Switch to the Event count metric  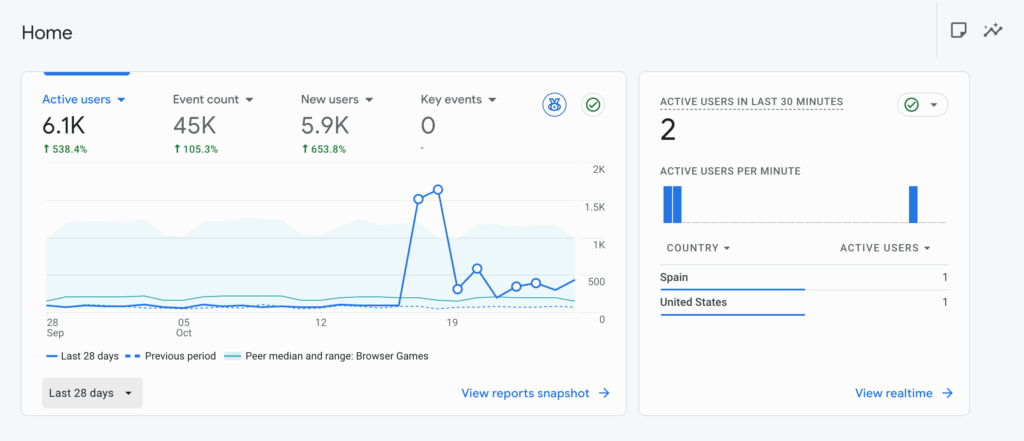pyautogui.click(x=212, y=100)
